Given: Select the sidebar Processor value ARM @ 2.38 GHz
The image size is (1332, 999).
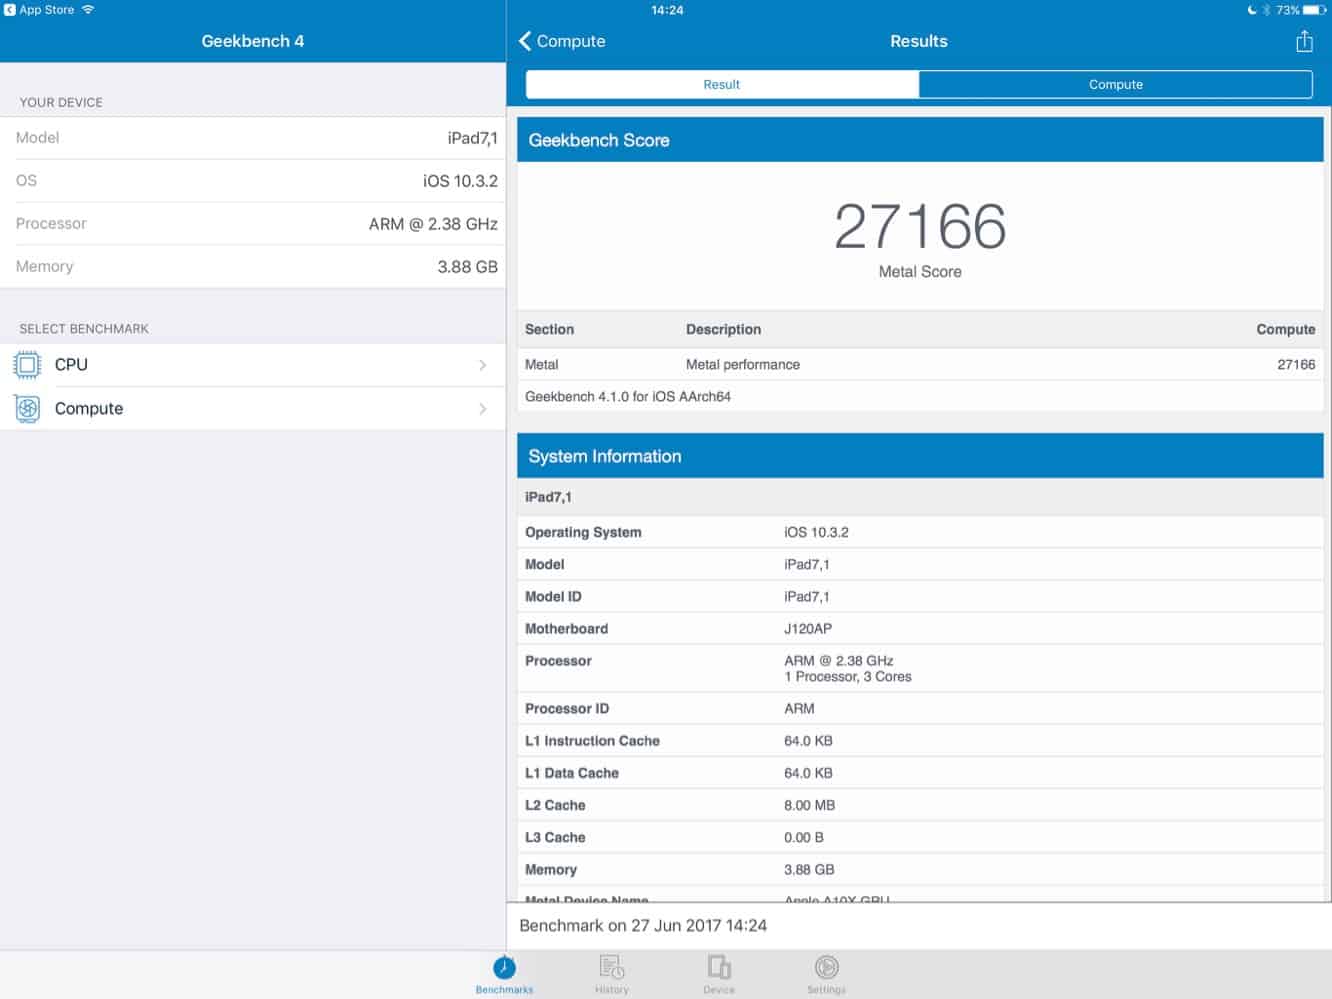Looking at the screenshot, I should tap(433, 224).
